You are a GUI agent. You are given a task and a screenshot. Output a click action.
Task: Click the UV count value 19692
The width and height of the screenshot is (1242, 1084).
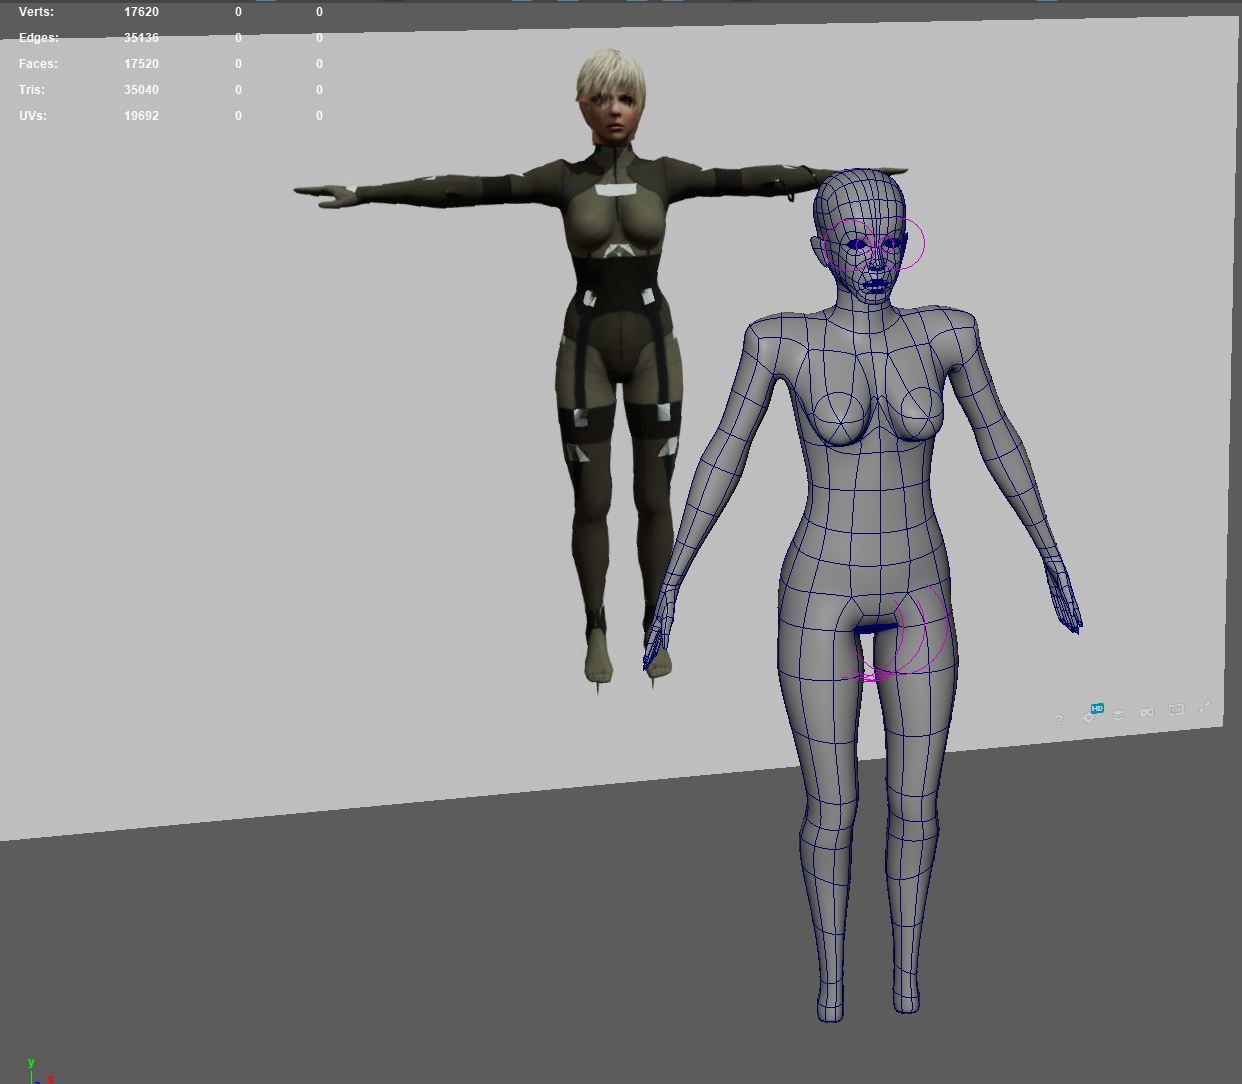141,116
